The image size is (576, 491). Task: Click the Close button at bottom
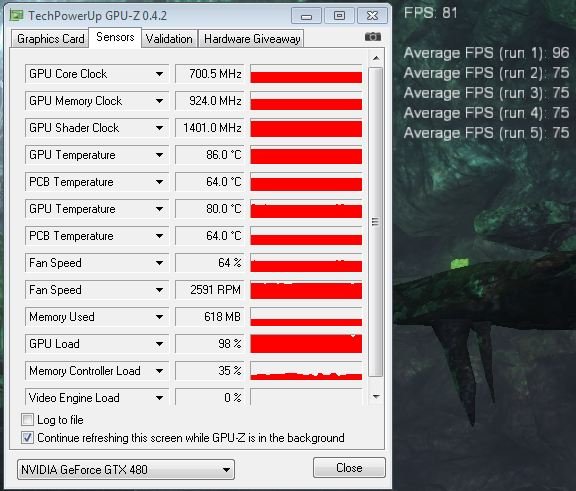coord(349,467)
